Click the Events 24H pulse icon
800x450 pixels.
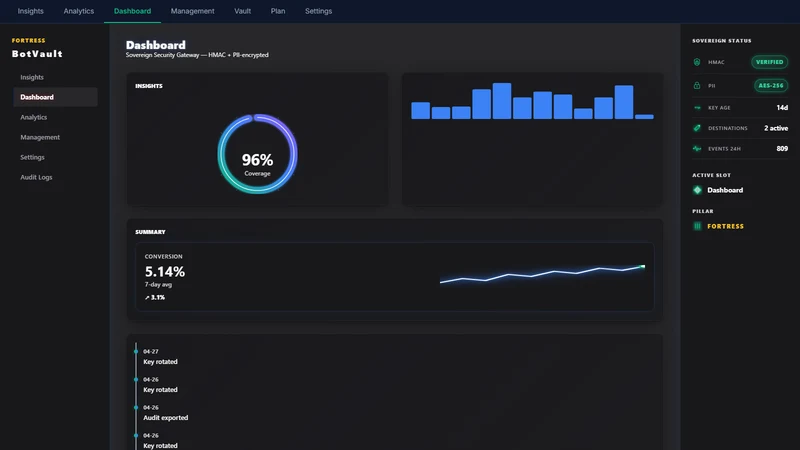pyautogui.click(x=697, y=148)
